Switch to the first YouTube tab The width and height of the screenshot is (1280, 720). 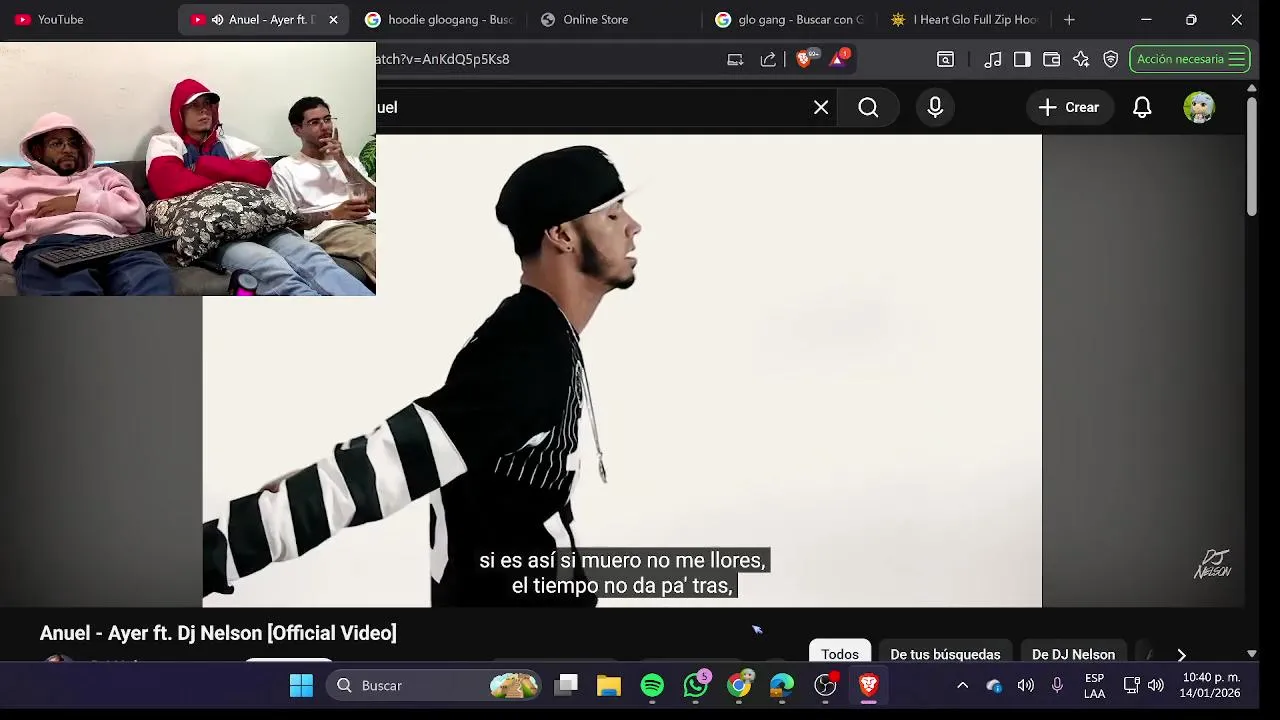pos(88,19)
